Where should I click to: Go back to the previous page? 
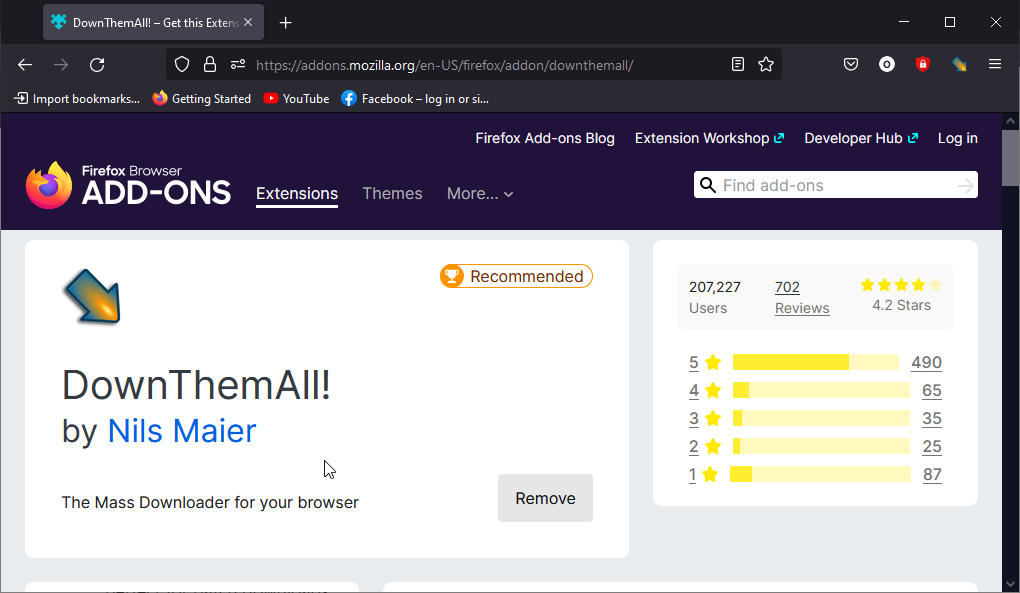coord(25,64)
